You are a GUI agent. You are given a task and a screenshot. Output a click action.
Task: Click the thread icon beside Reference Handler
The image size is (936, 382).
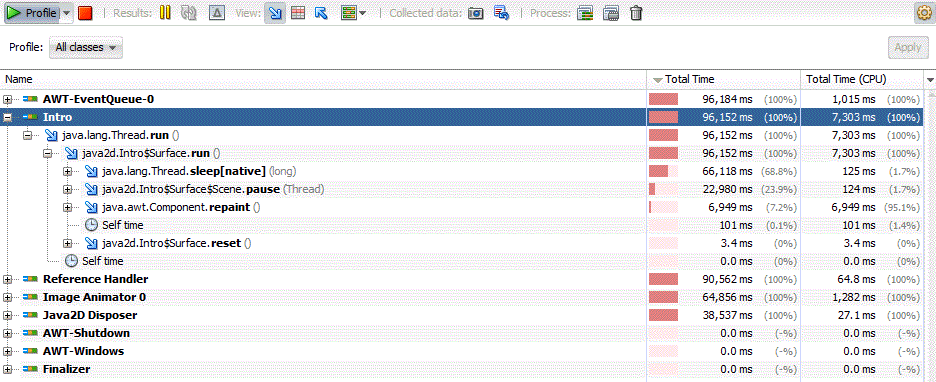coord(30,279)
